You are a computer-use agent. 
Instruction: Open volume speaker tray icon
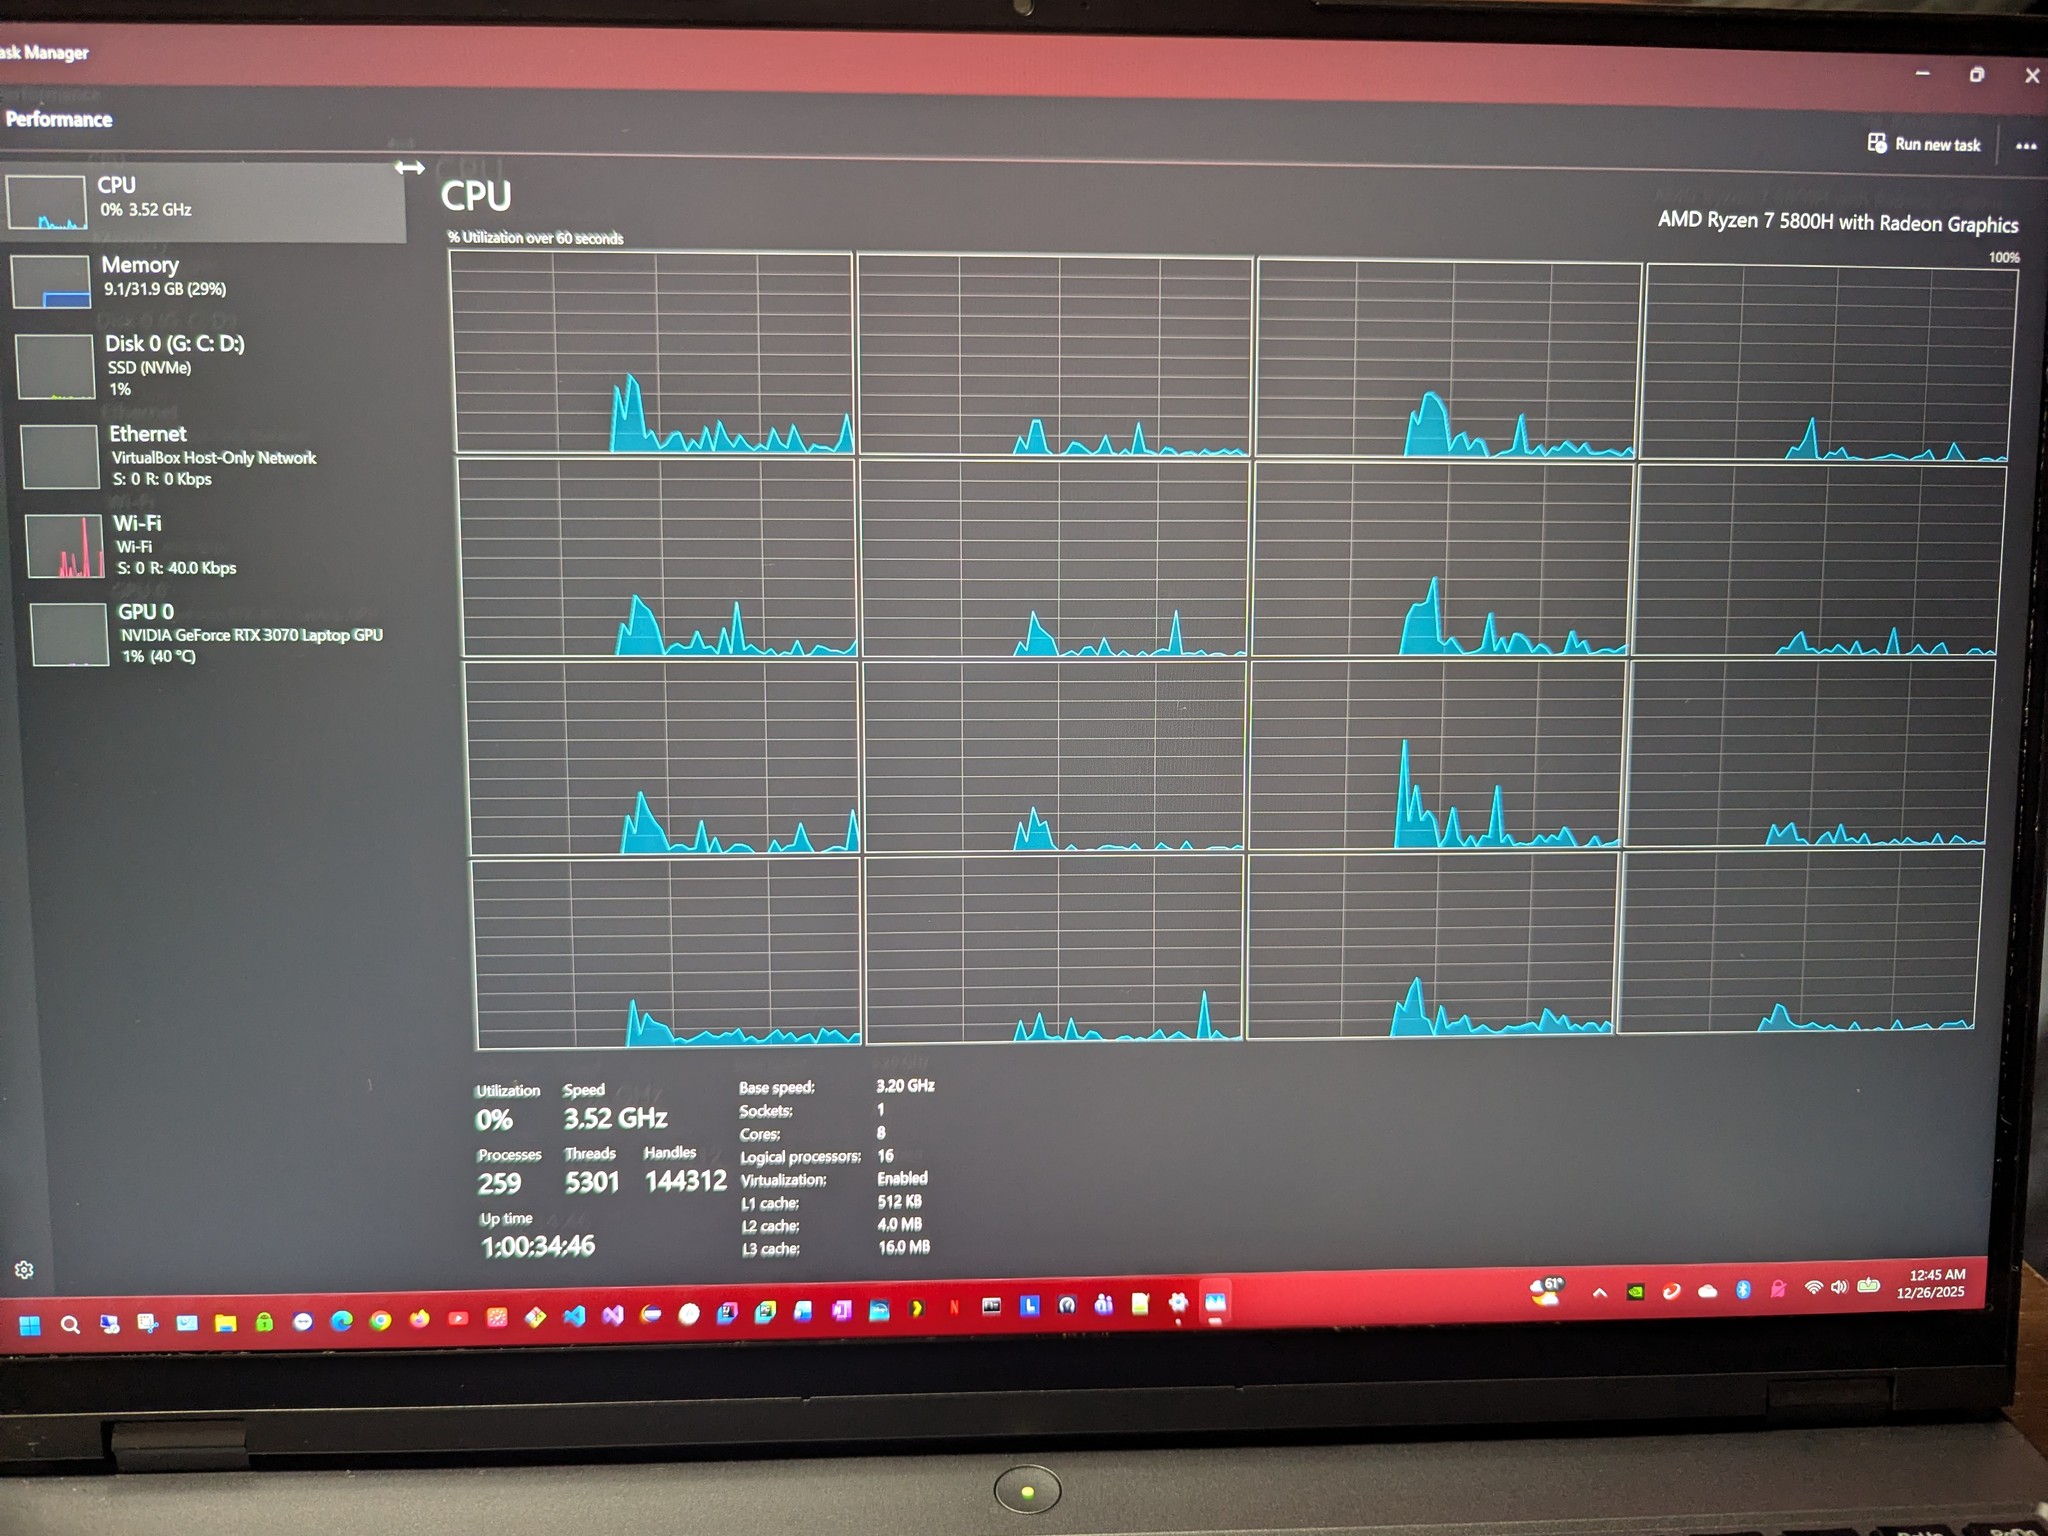pyautogui.click(x=1839, y=1287)
